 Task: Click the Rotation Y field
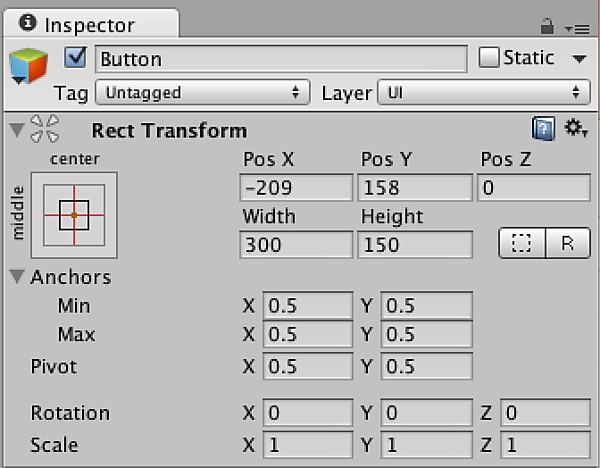click(x=427, y=413)
